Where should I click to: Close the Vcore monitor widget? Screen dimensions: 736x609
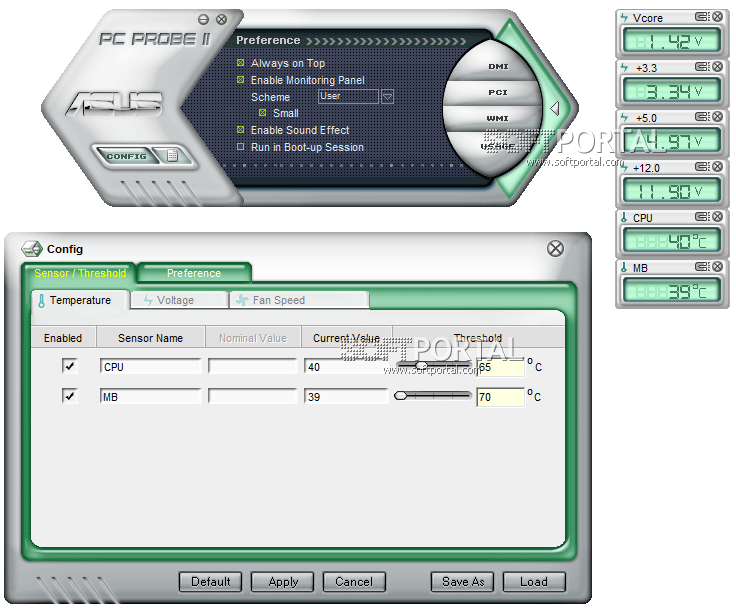click(718, 16)
